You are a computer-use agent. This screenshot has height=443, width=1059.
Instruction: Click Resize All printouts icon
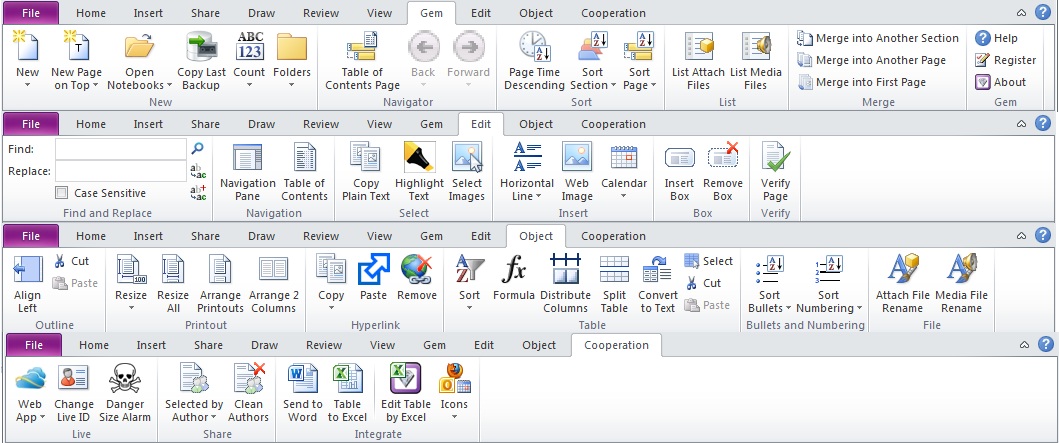(x=173, y=269)
